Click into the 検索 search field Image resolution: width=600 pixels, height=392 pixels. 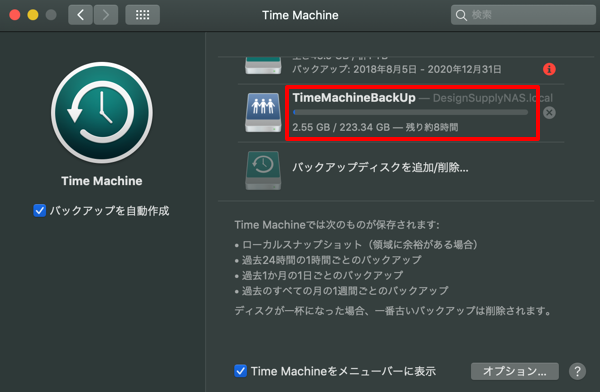pyautogui.click(x=523, y=15)
